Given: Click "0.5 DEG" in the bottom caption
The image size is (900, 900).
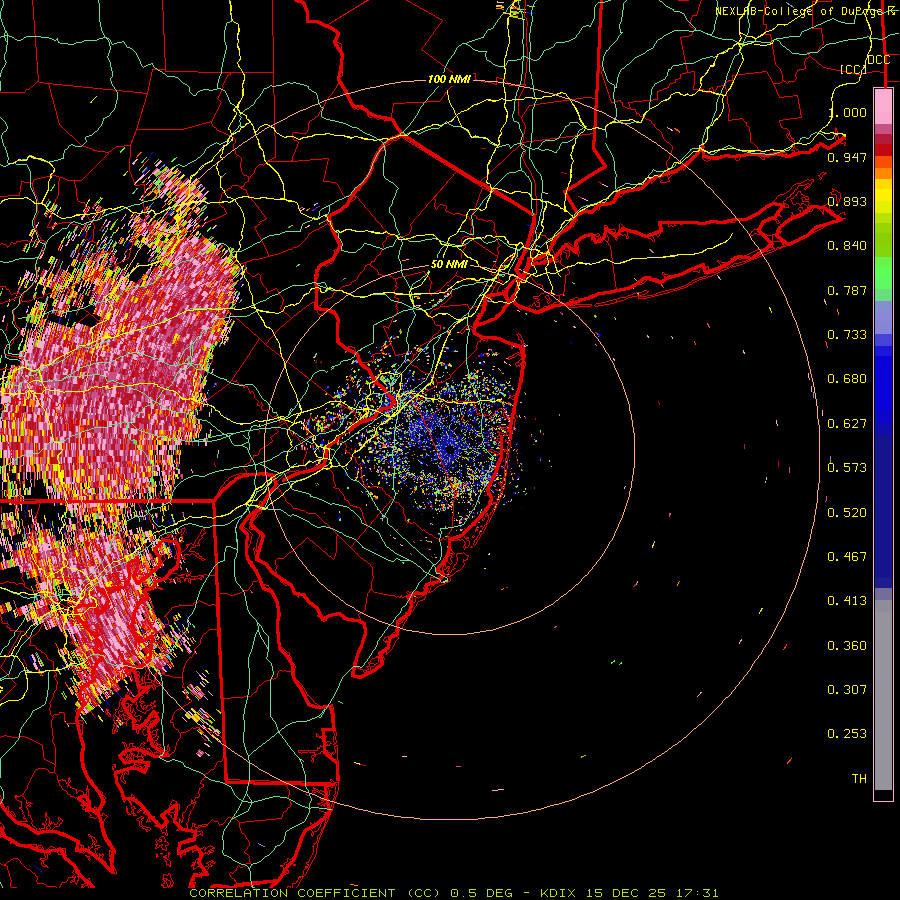Looking at the screenshot, I should 483,893.
